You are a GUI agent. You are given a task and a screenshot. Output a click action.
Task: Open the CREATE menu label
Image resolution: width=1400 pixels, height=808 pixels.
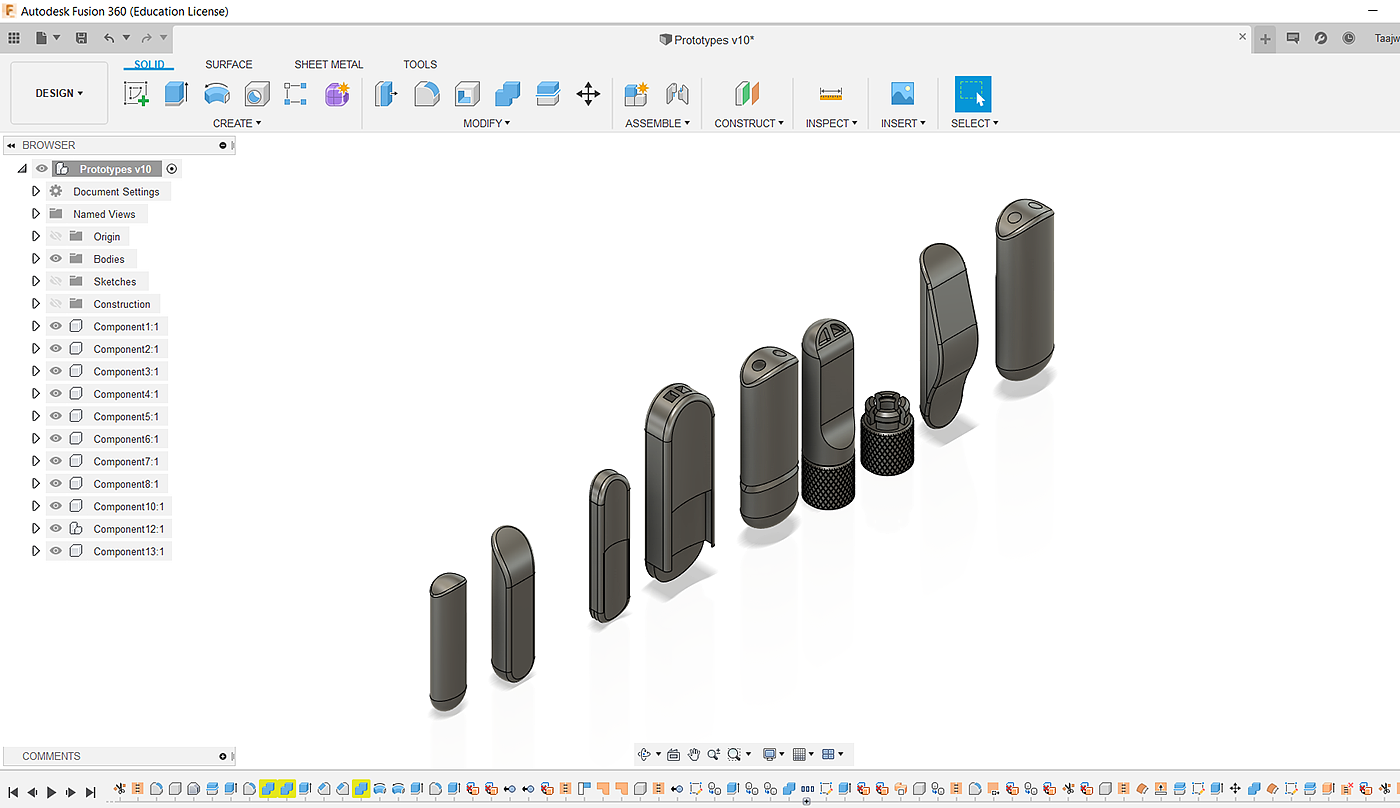point(237,123)
